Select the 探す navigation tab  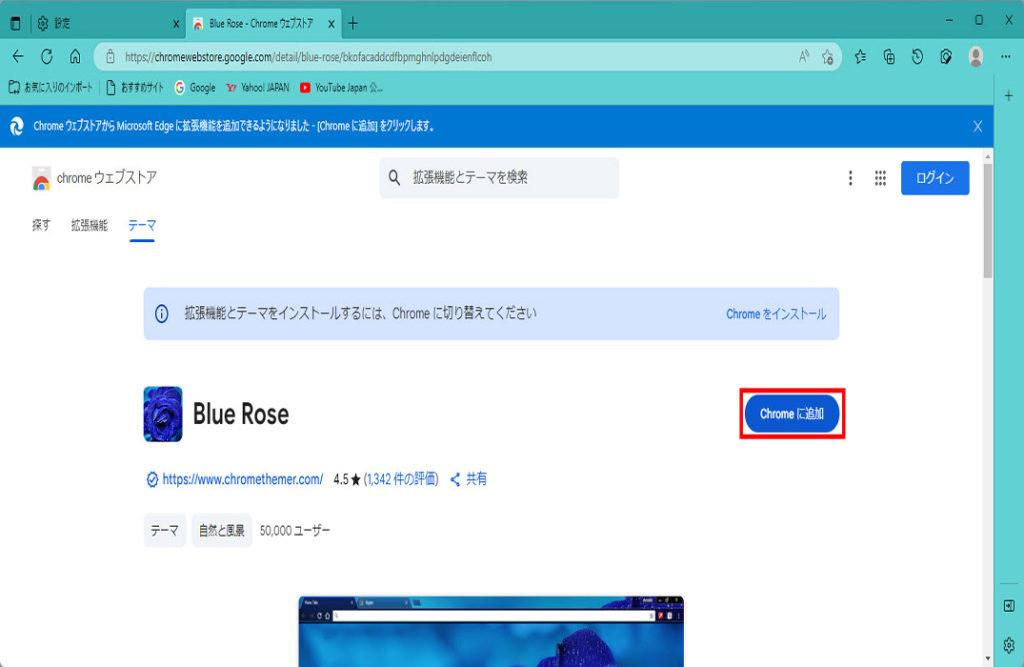click(41, 225)
